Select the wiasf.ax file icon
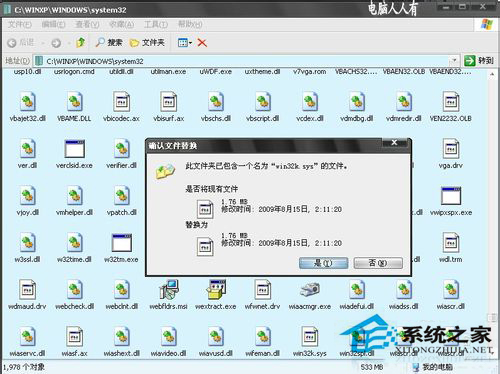The width and height of the screenshot is (500, 374). click(x=74, y=336)
